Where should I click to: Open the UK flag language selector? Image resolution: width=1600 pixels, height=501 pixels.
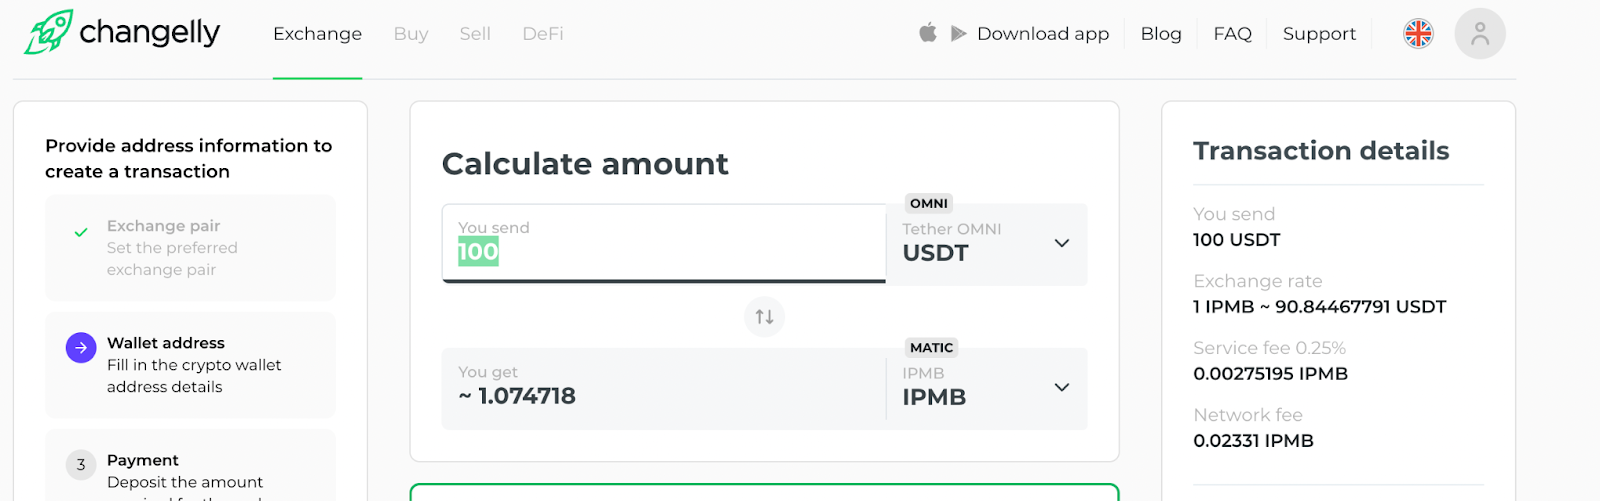coord(1418,34)
